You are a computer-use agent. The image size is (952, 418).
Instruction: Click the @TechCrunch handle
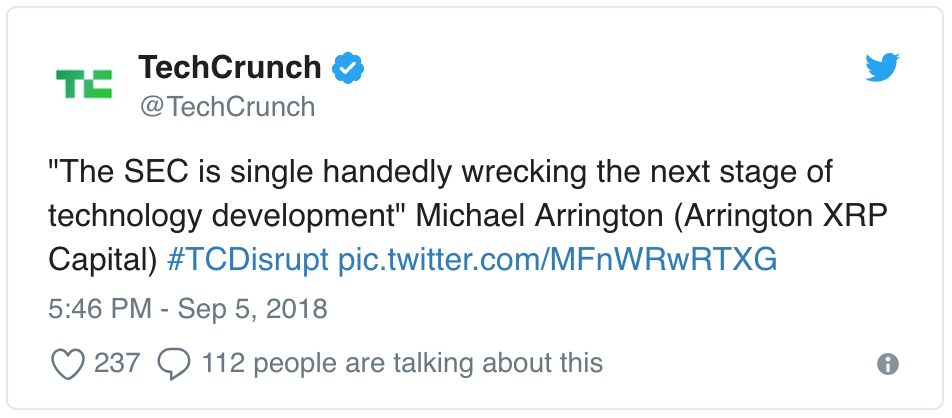point(227,106)
